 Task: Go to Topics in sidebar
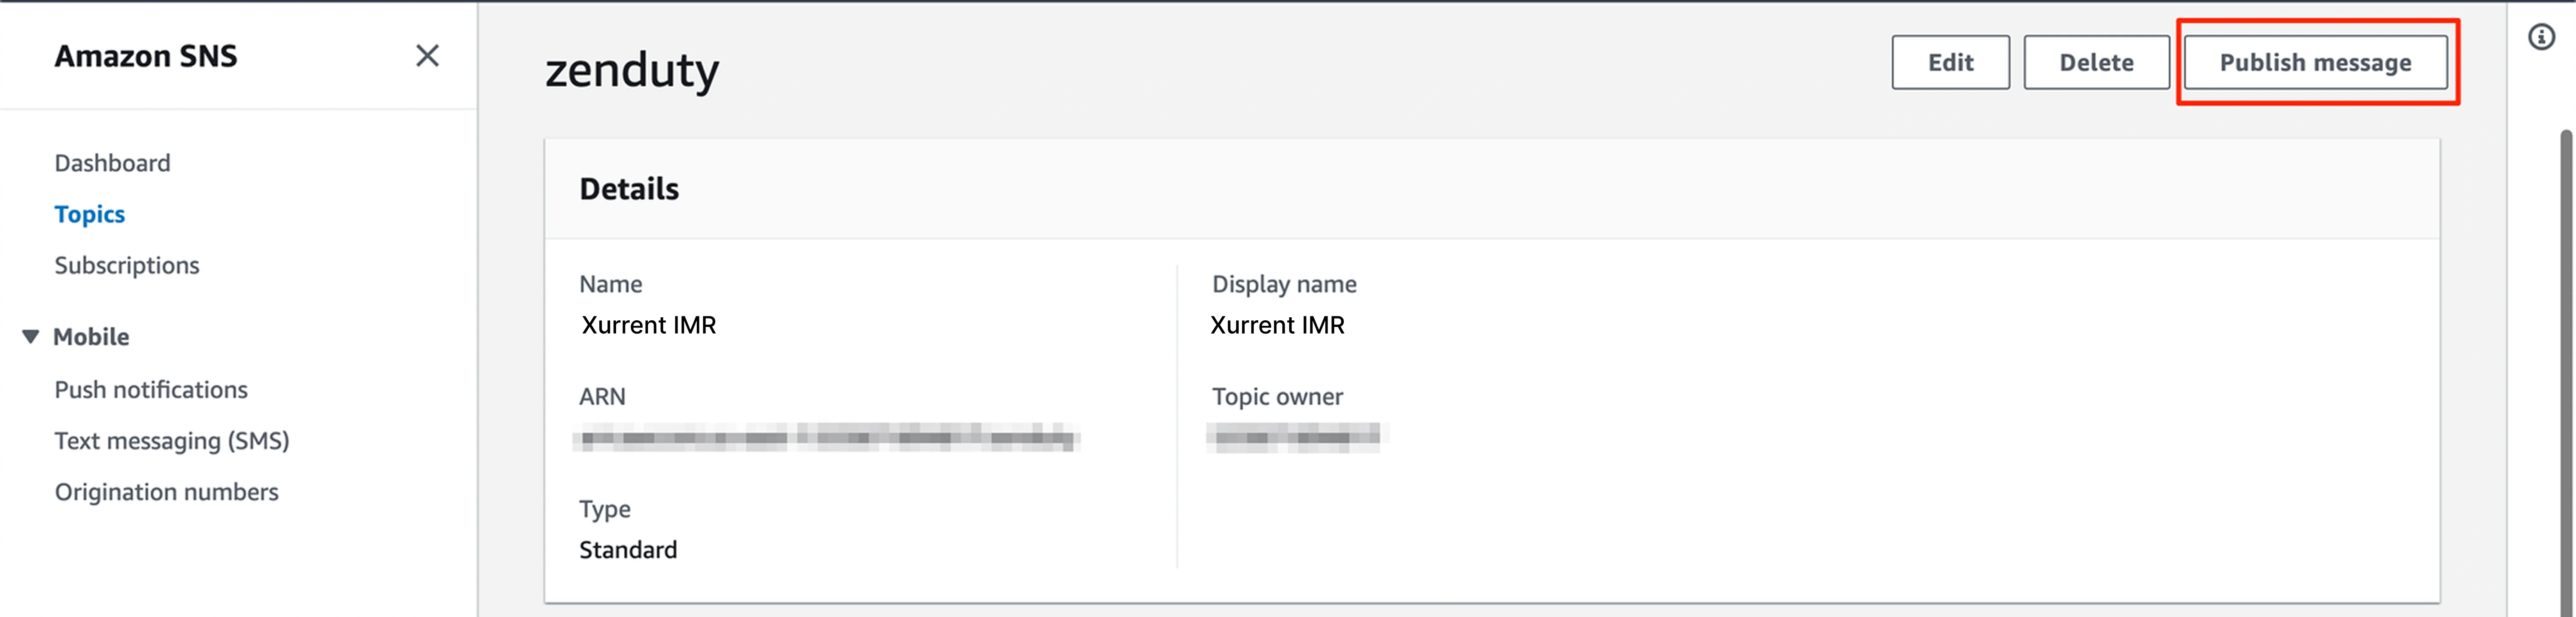[89, 214]
